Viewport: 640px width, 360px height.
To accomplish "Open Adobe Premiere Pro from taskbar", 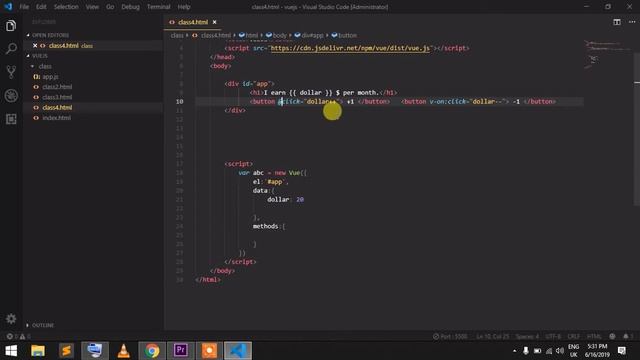I will point(180,351).
